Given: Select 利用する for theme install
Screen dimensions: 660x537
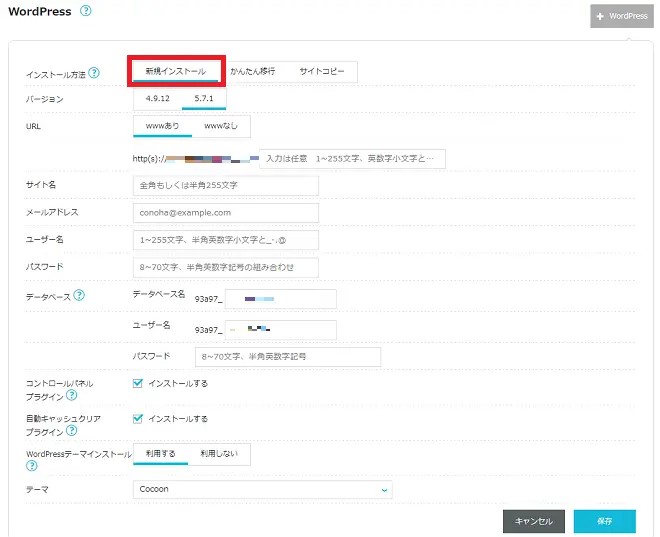Looking at the screenshot, I should pos(161,454).
